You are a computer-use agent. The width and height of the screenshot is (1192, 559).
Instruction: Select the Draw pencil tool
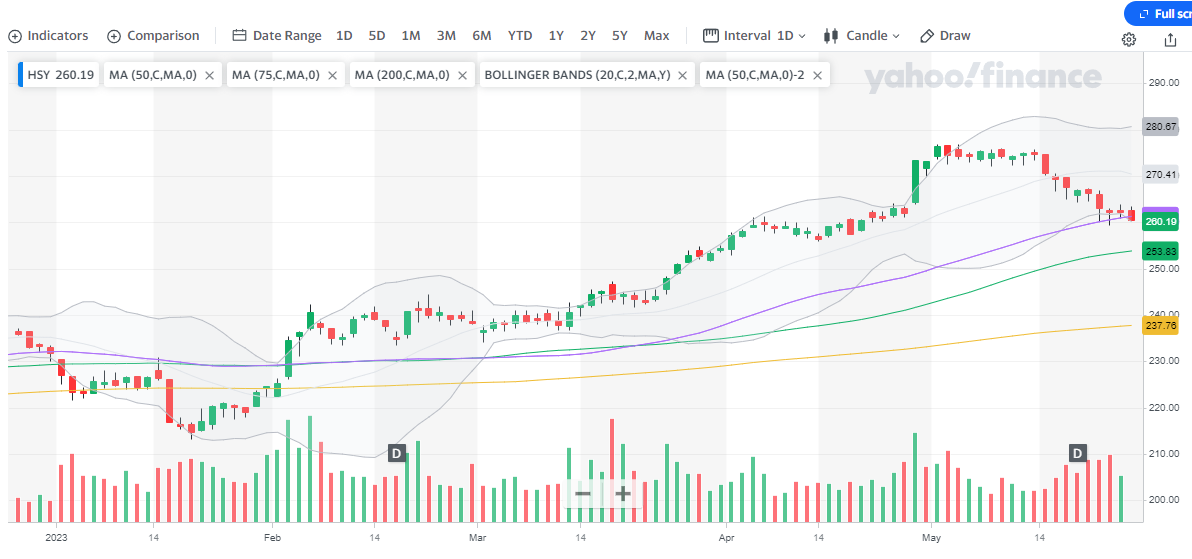click(x=944, y=36)
